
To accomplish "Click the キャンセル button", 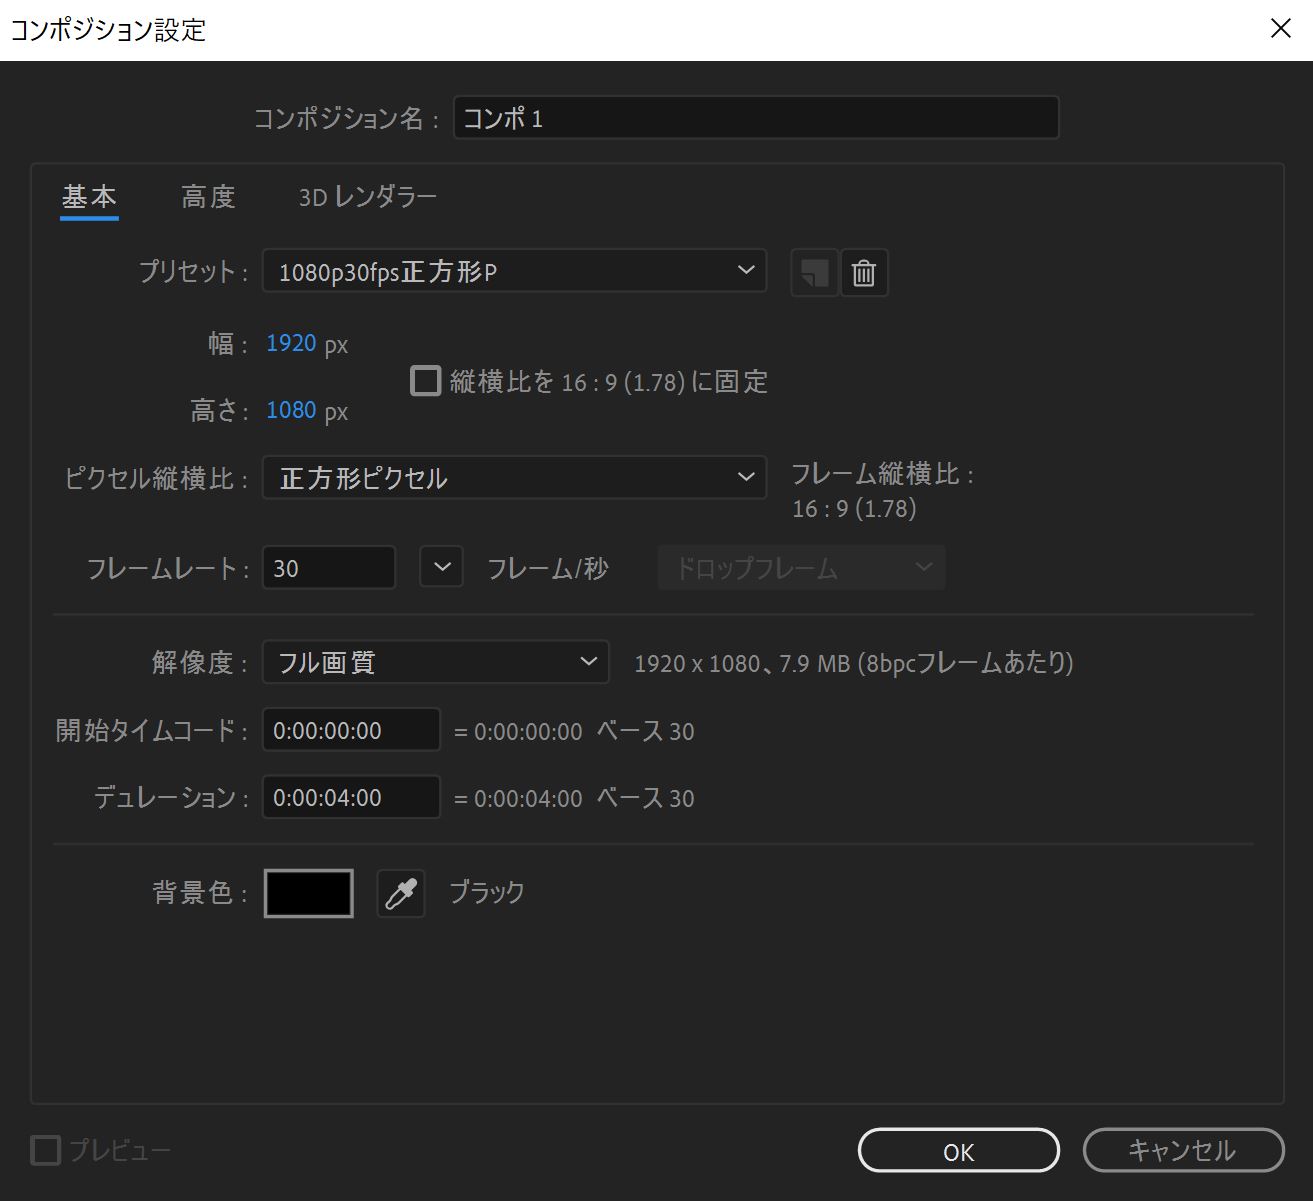I will click(x=1184, y=1150).
